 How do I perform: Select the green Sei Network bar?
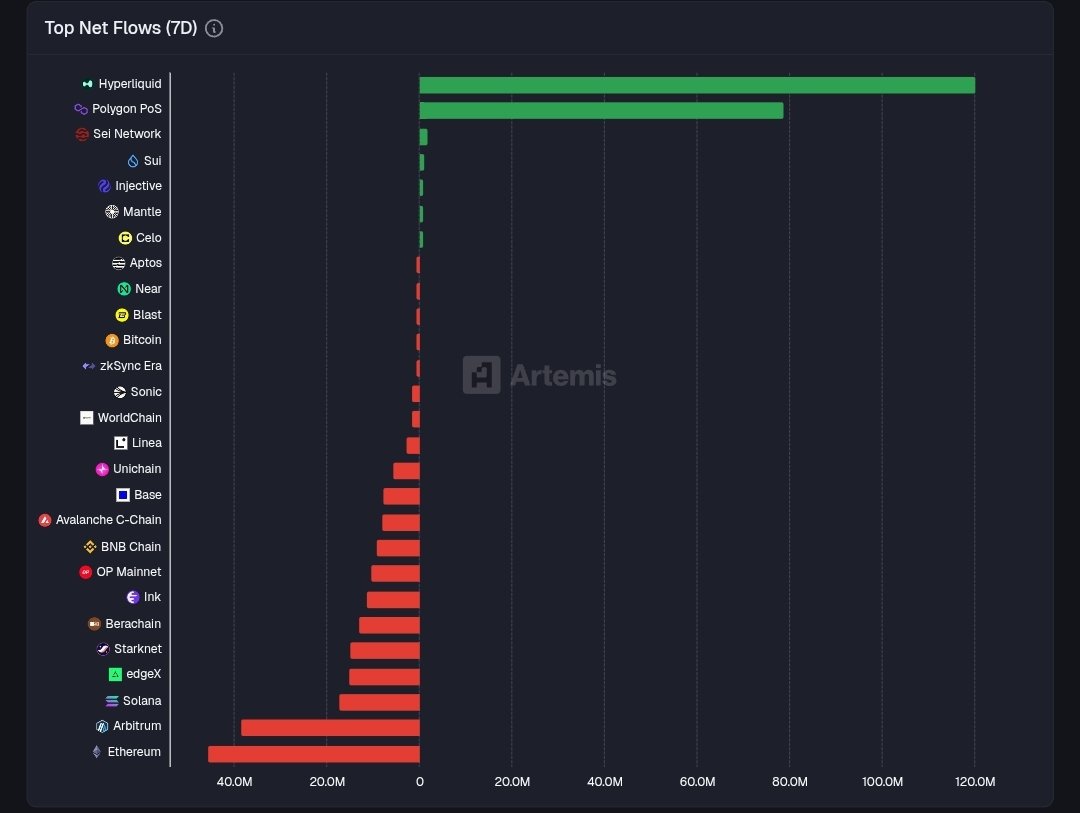(x=424, y=137)
